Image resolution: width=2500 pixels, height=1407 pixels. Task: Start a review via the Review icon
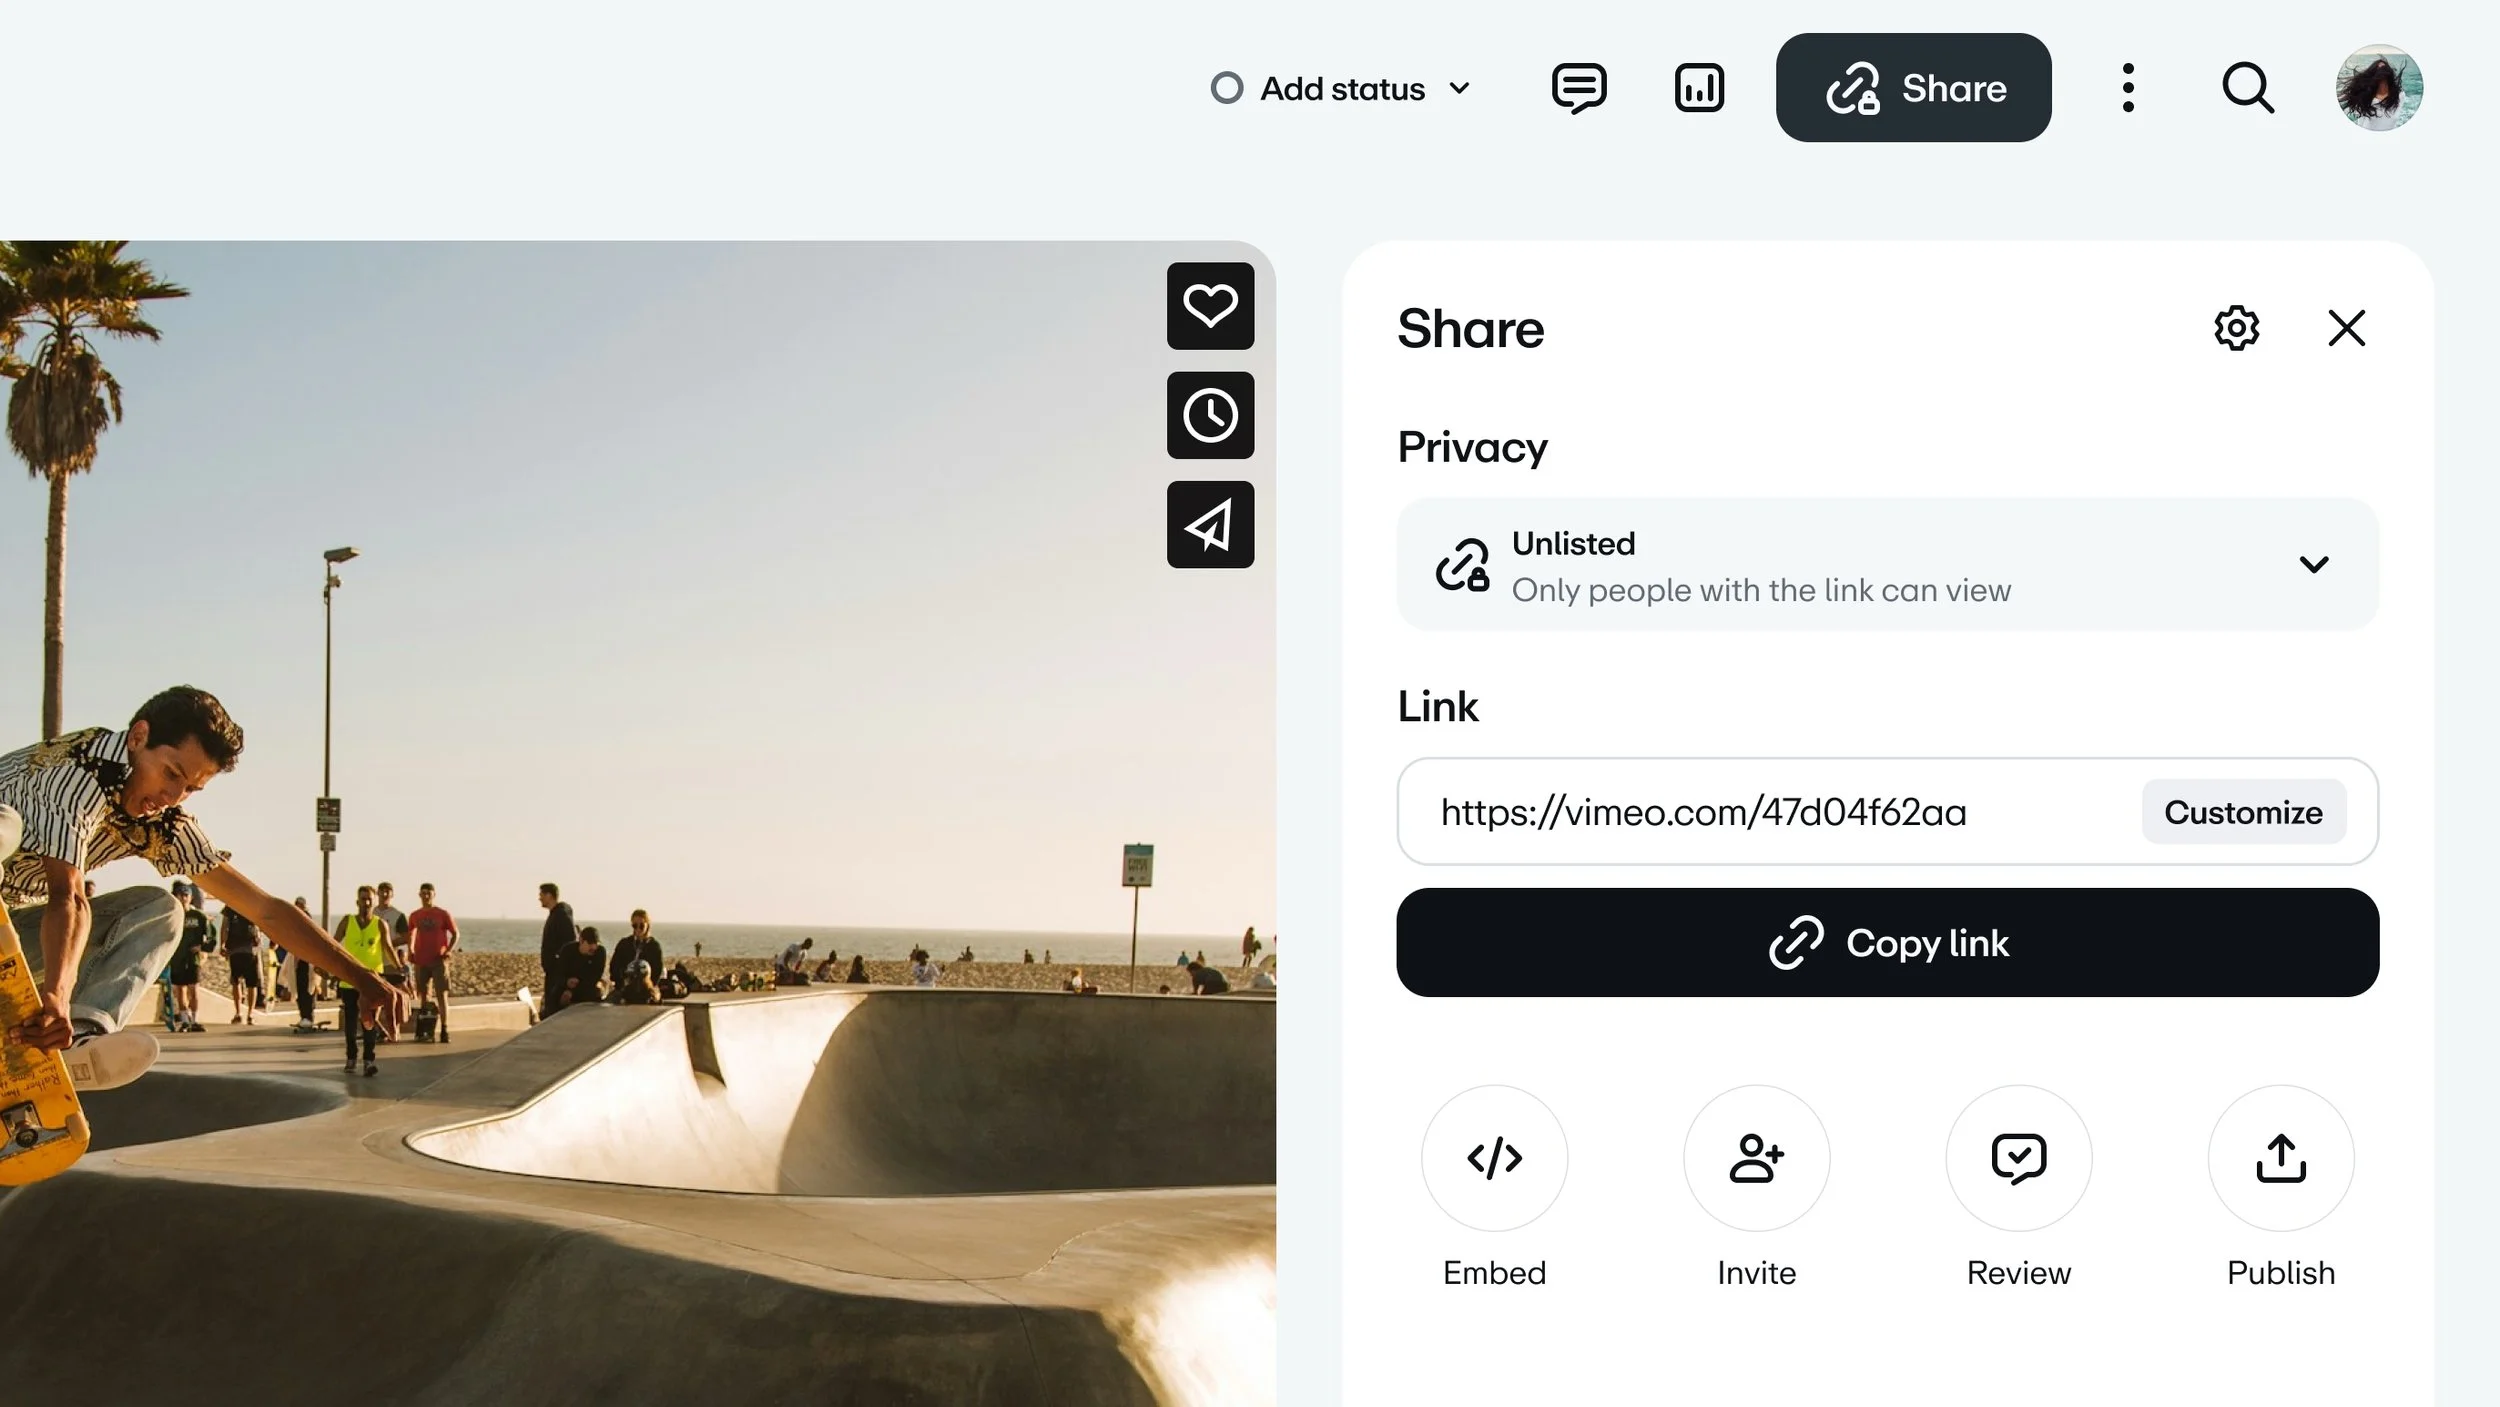tap(2018, 1158)
